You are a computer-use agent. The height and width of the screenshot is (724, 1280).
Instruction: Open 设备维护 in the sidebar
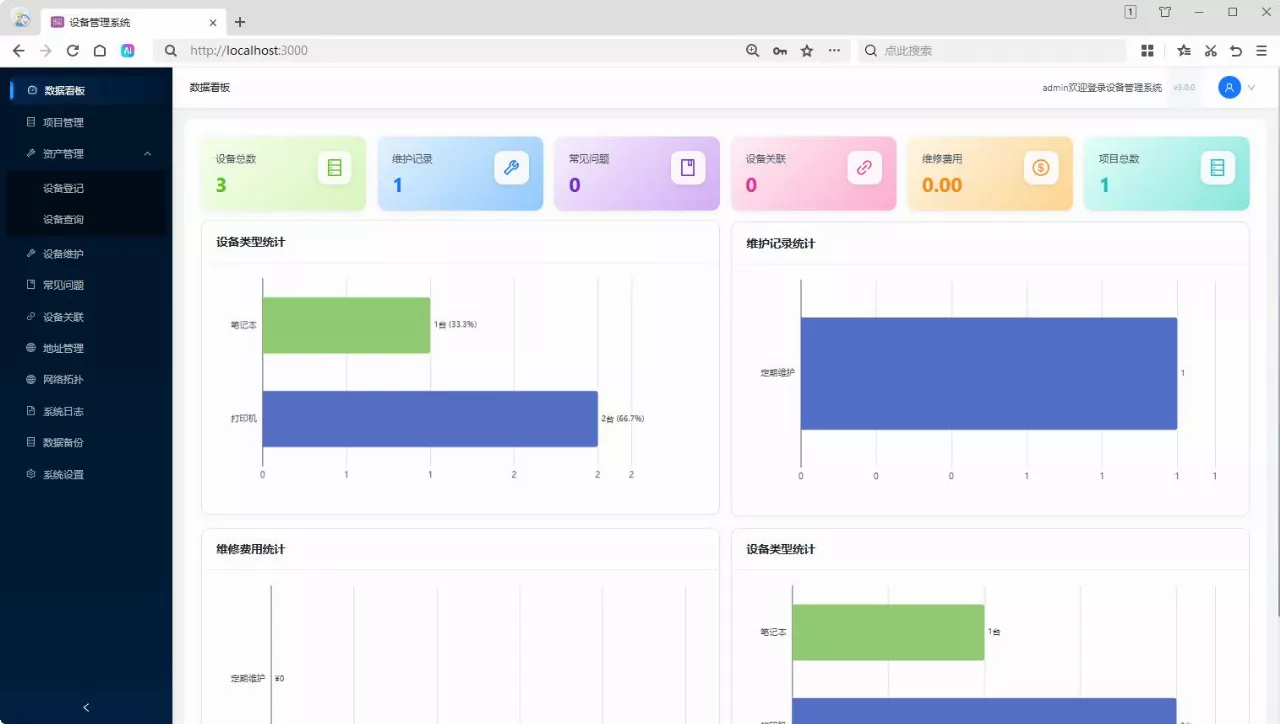click(x=86, y=254)
